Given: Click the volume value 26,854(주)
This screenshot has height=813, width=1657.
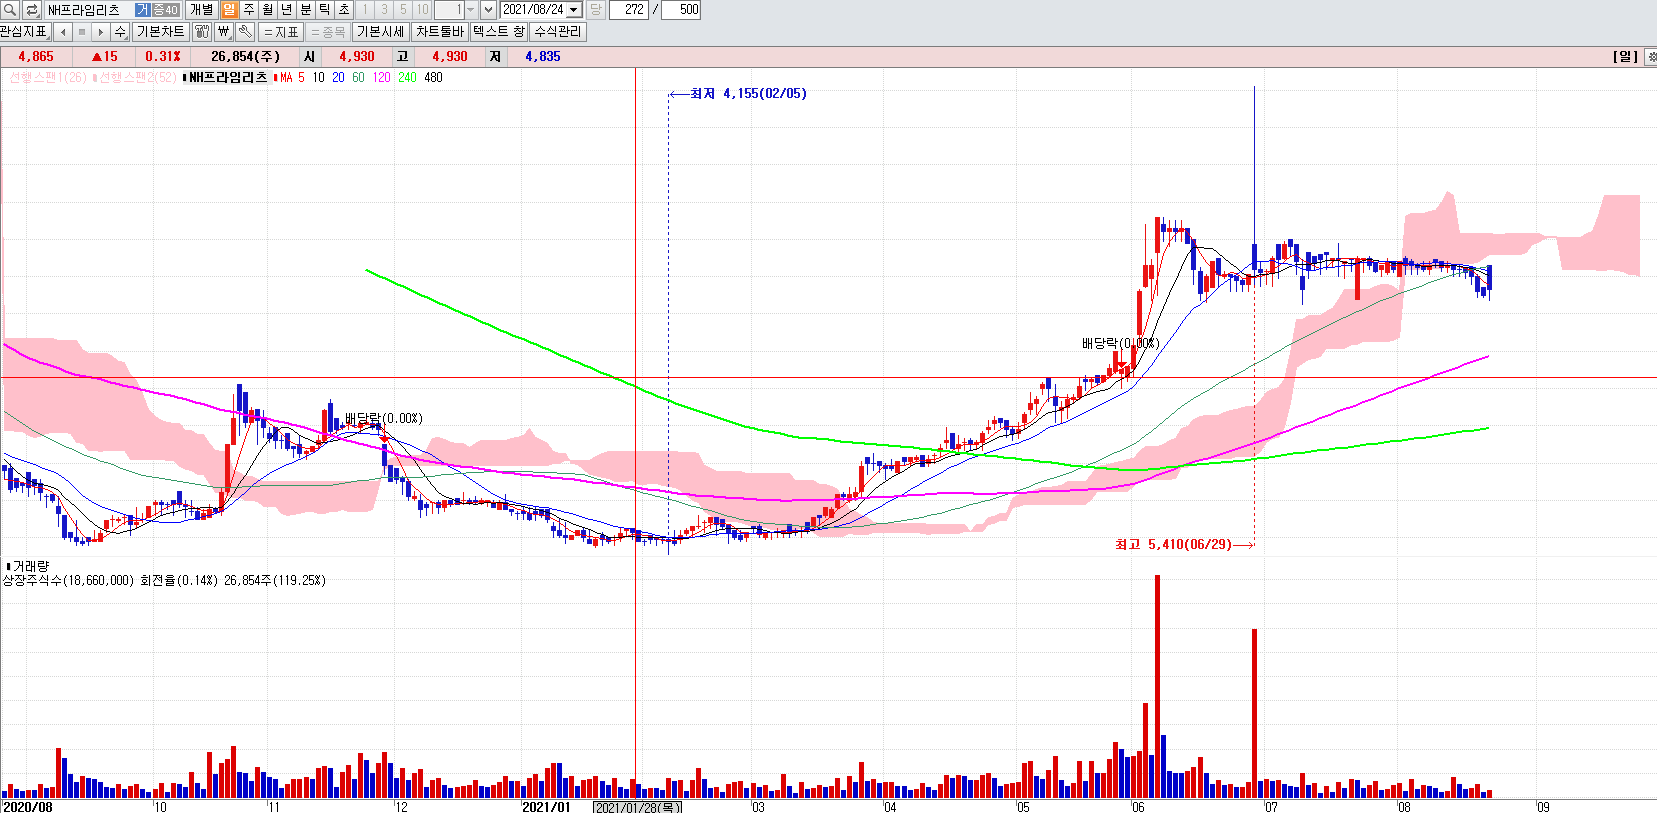Looking at the screenshot, I should coord(245,57).
